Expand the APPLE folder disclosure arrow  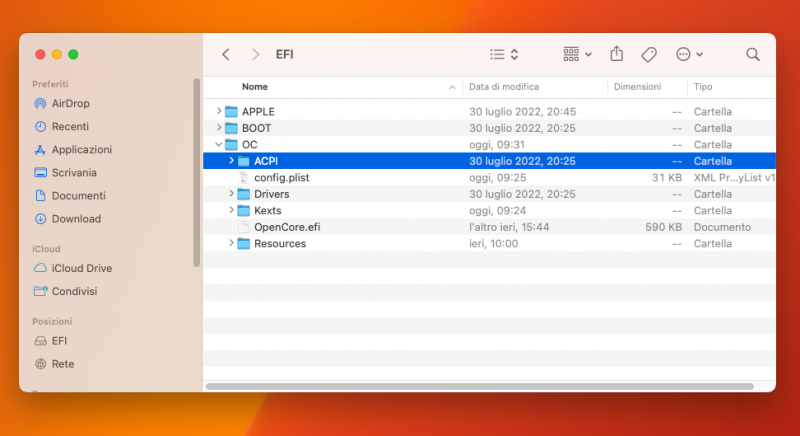coord(219,111)
